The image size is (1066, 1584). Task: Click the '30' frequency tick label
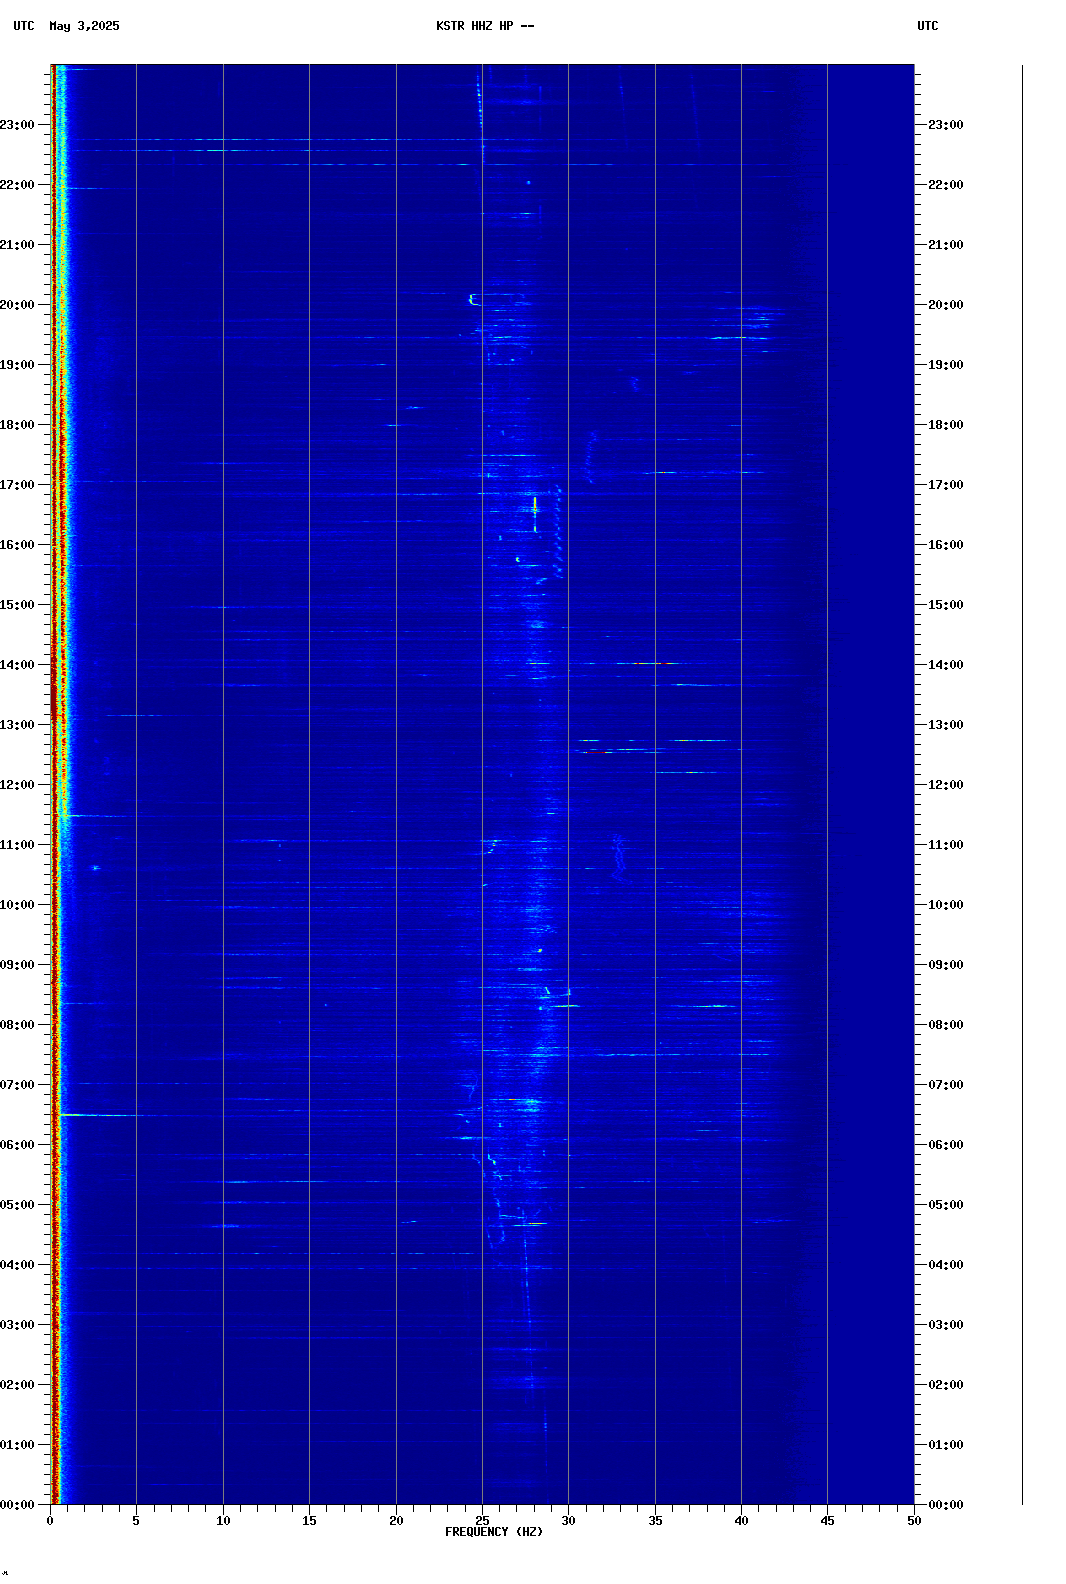[x=568, y=1521]
